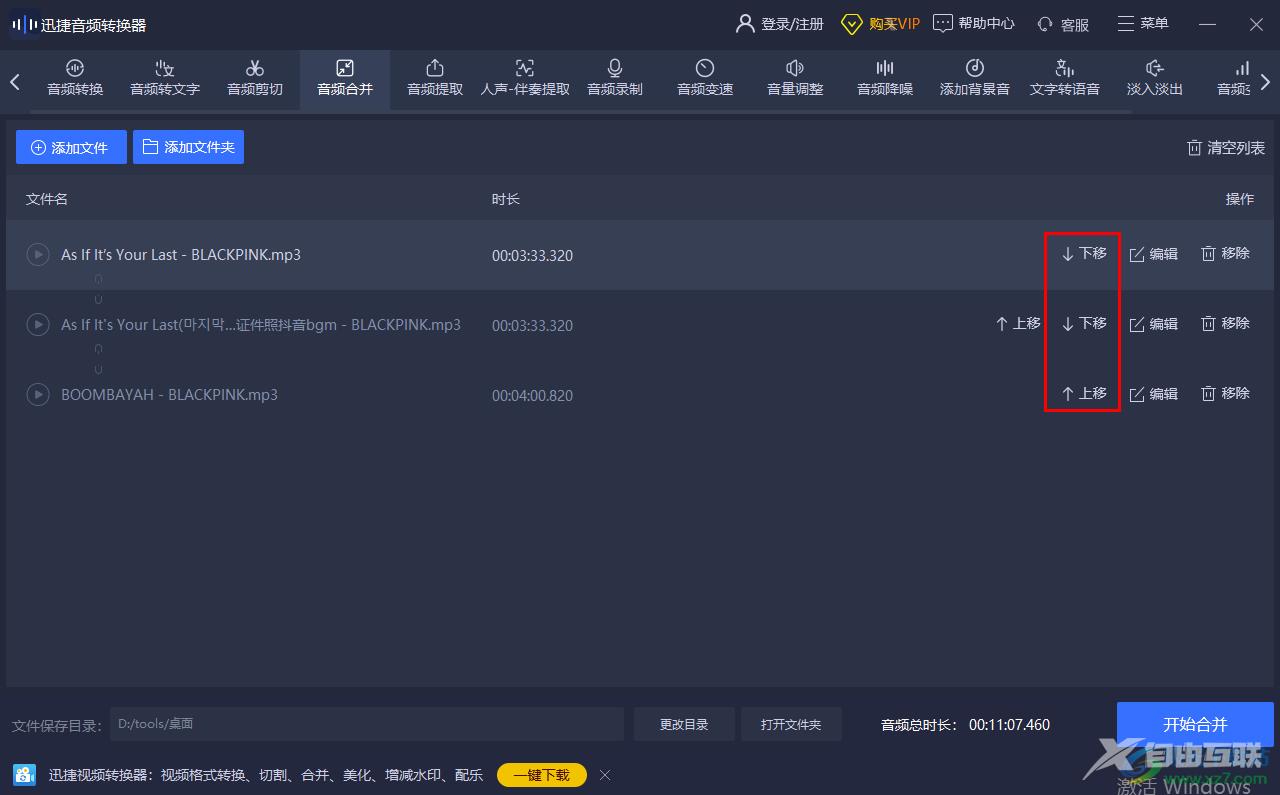
Task: Open the 音频提取 audio extract tool
Action: click(x=435, y=78)
